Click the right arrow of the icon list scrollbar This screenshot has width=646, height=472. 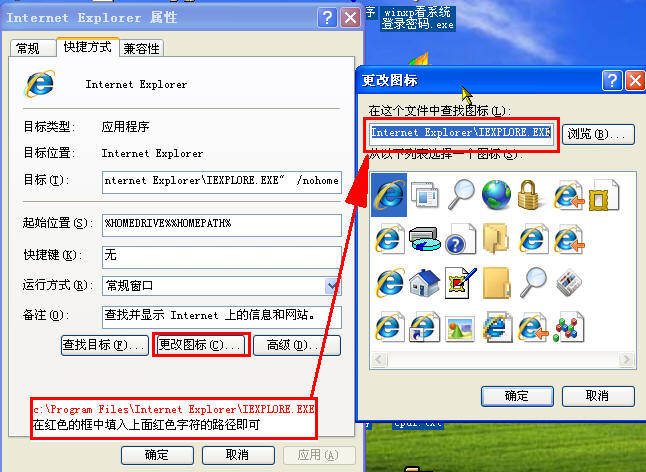coord(627,360)
